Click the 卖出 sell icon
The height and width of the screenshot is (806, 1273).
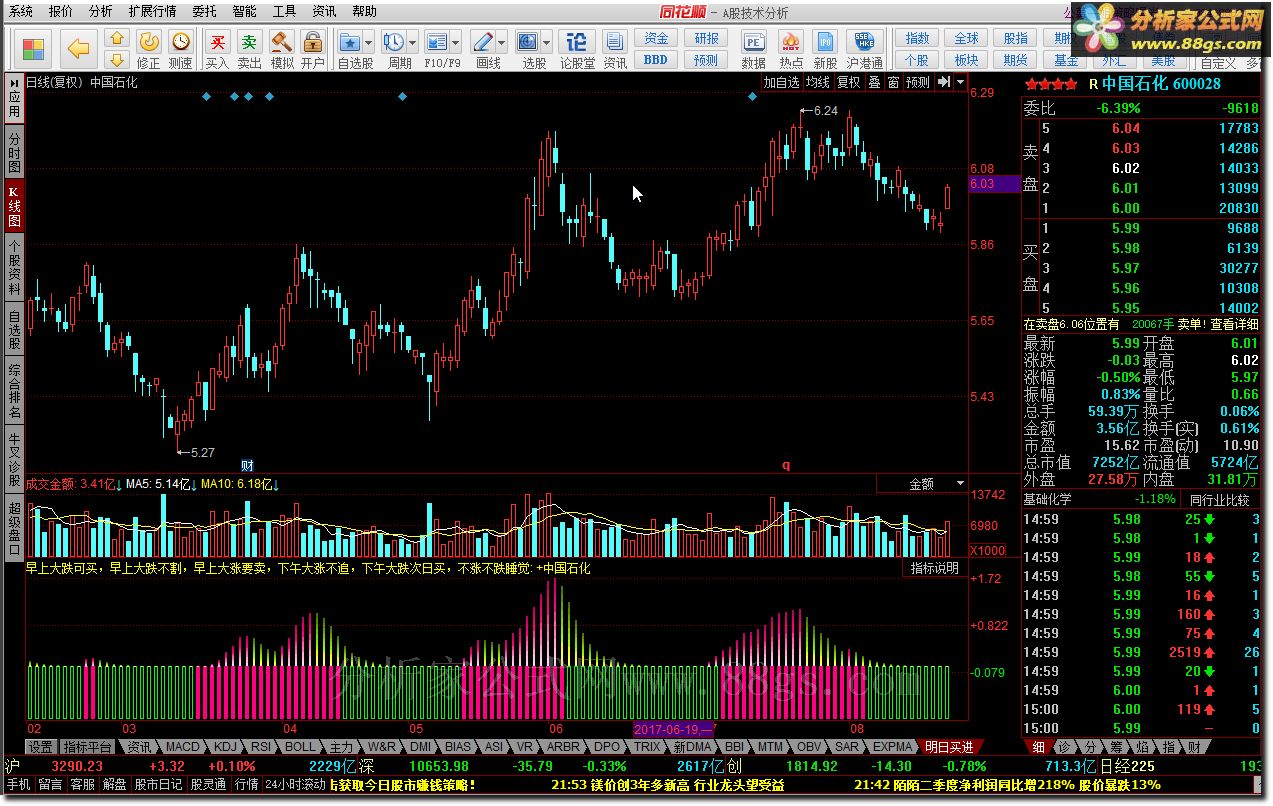249,48
